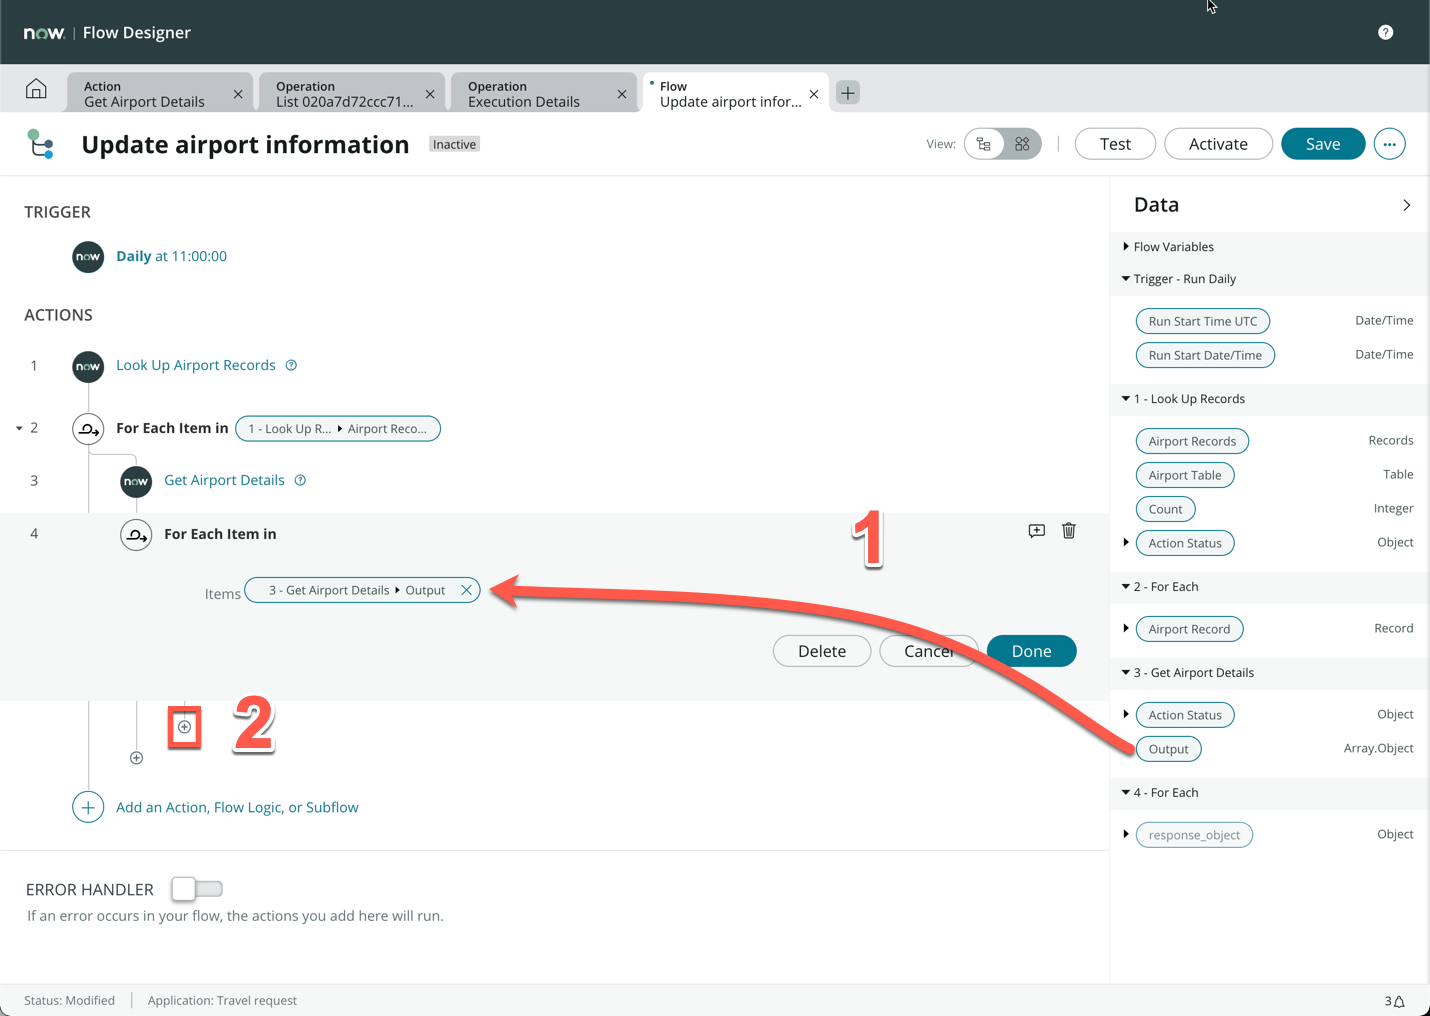Click the Items pill in step 4
This screenshot has width=1430, height=1016.
[362, 590]
